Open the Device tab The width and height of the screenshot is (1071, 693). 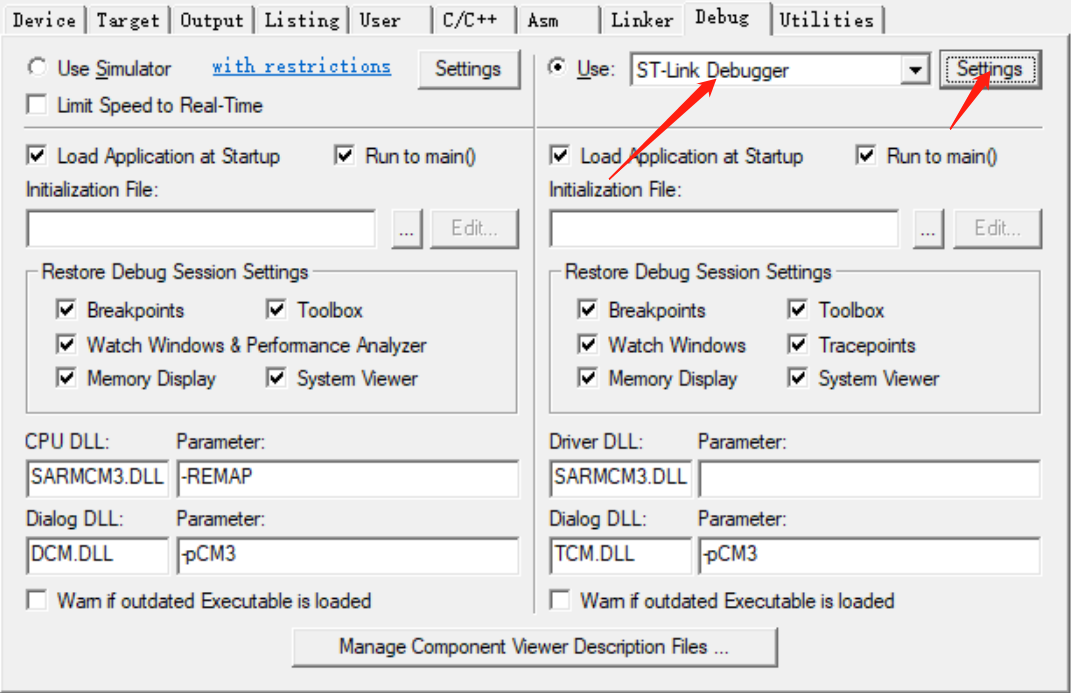pyautogui.click(x=45, y=19)
